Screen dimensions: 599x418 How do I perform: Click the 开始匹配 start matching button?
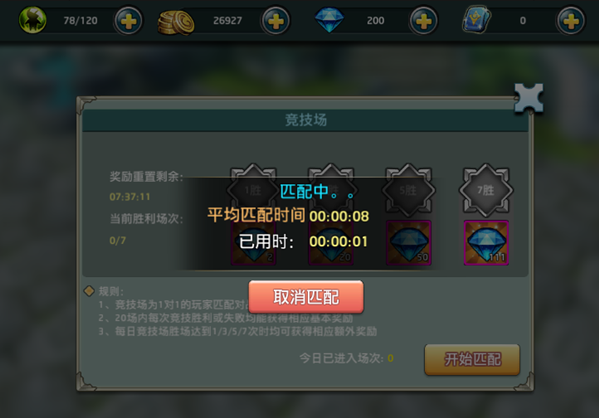pyautogui.click(x=472, y=359)
